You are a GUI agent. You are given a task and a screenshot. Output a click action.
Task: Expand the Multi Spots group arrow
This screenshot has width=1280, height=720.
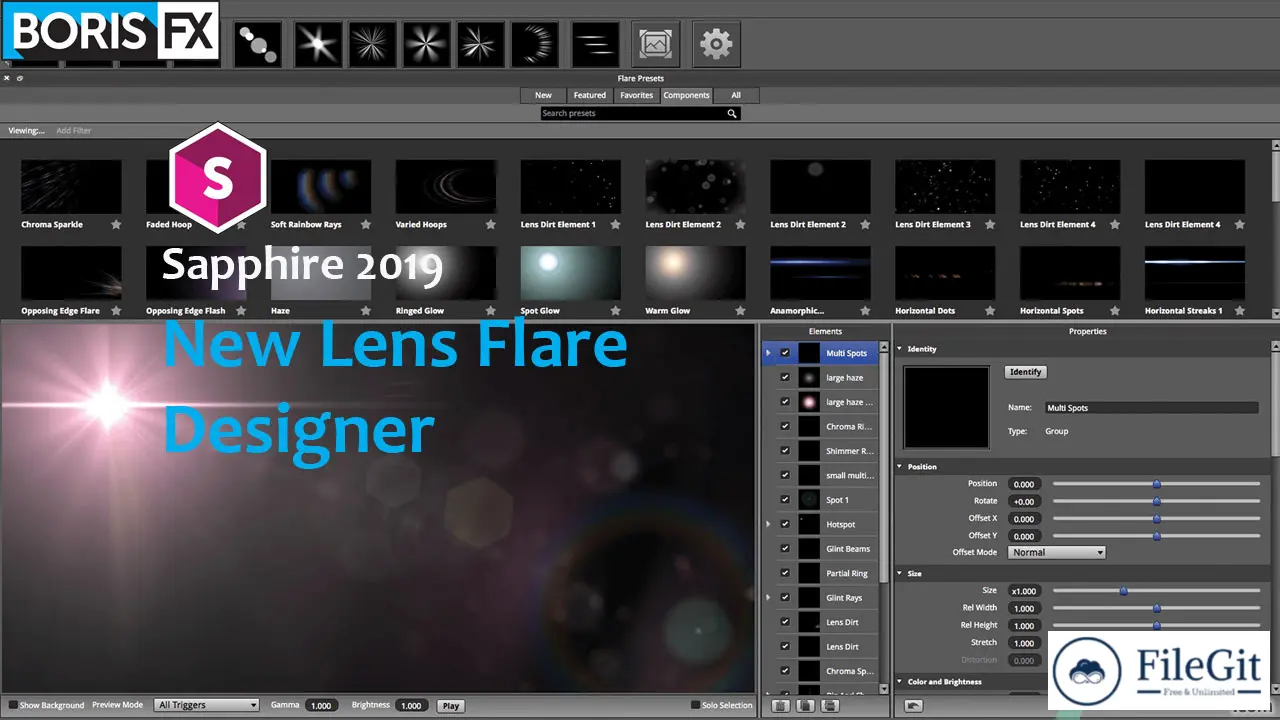pos(768,353)
